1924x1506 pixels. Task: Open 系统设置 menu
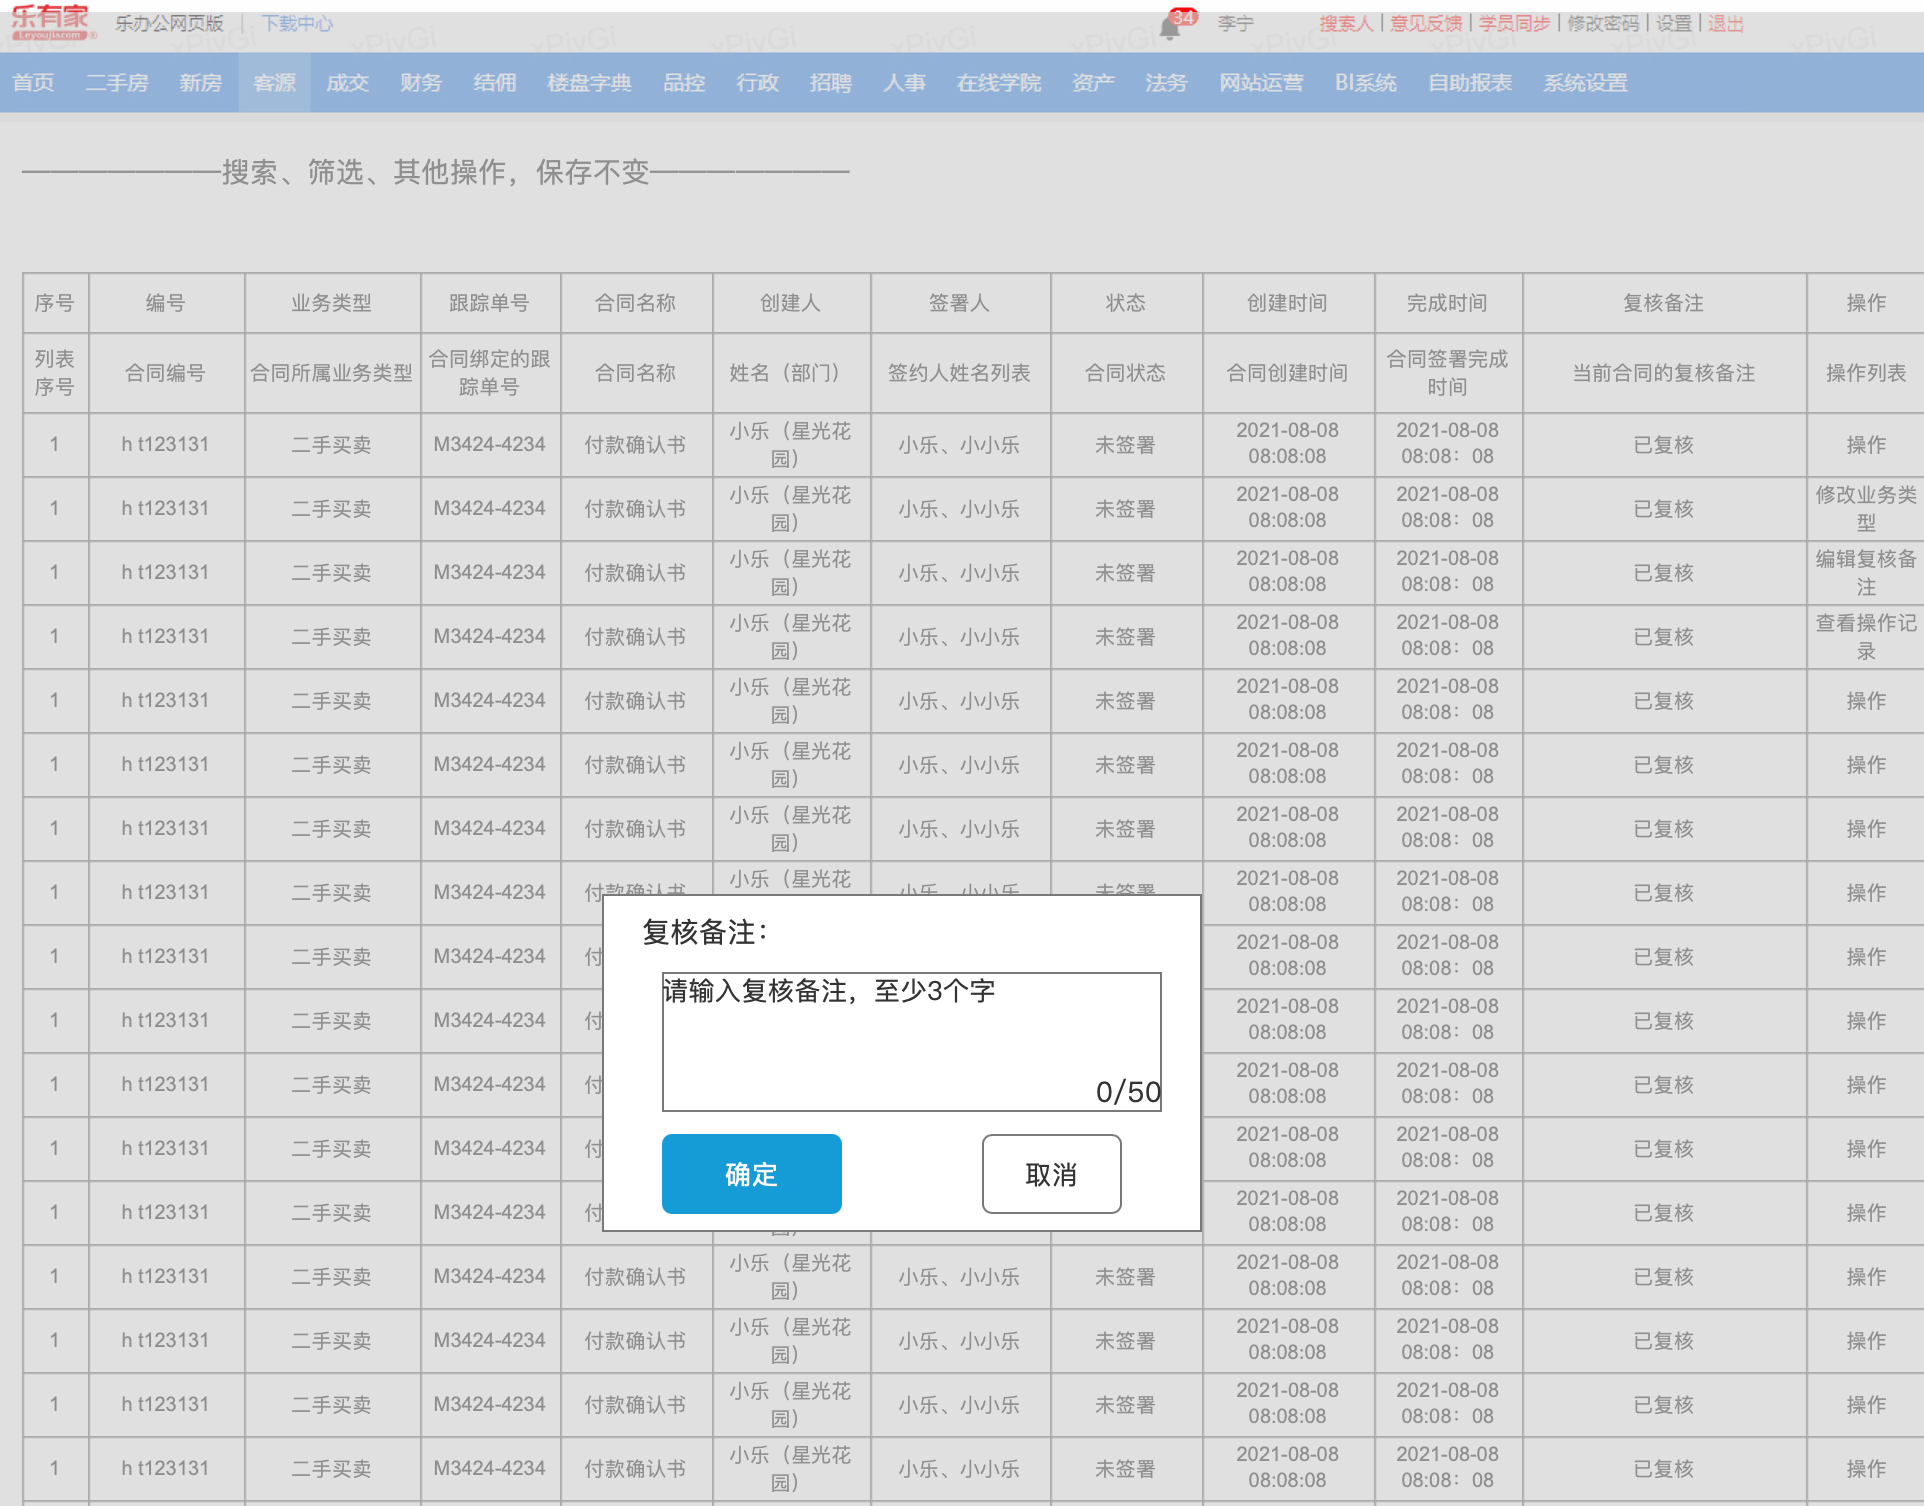click(x=1585, y=83)
